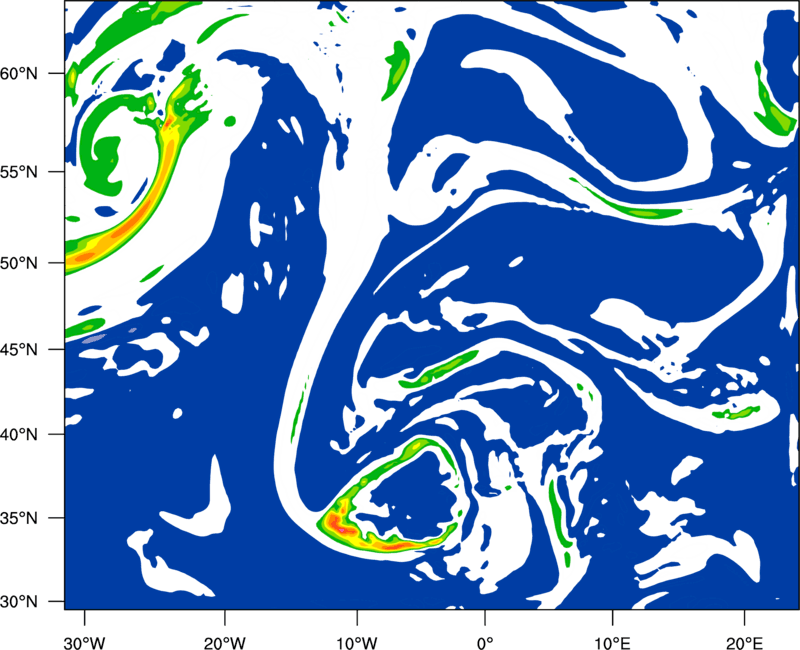Viewport: 800px width, 650px height.
Task: Click the 60°N latitude label
Action: pyautogui.click(x=19, y=74)
